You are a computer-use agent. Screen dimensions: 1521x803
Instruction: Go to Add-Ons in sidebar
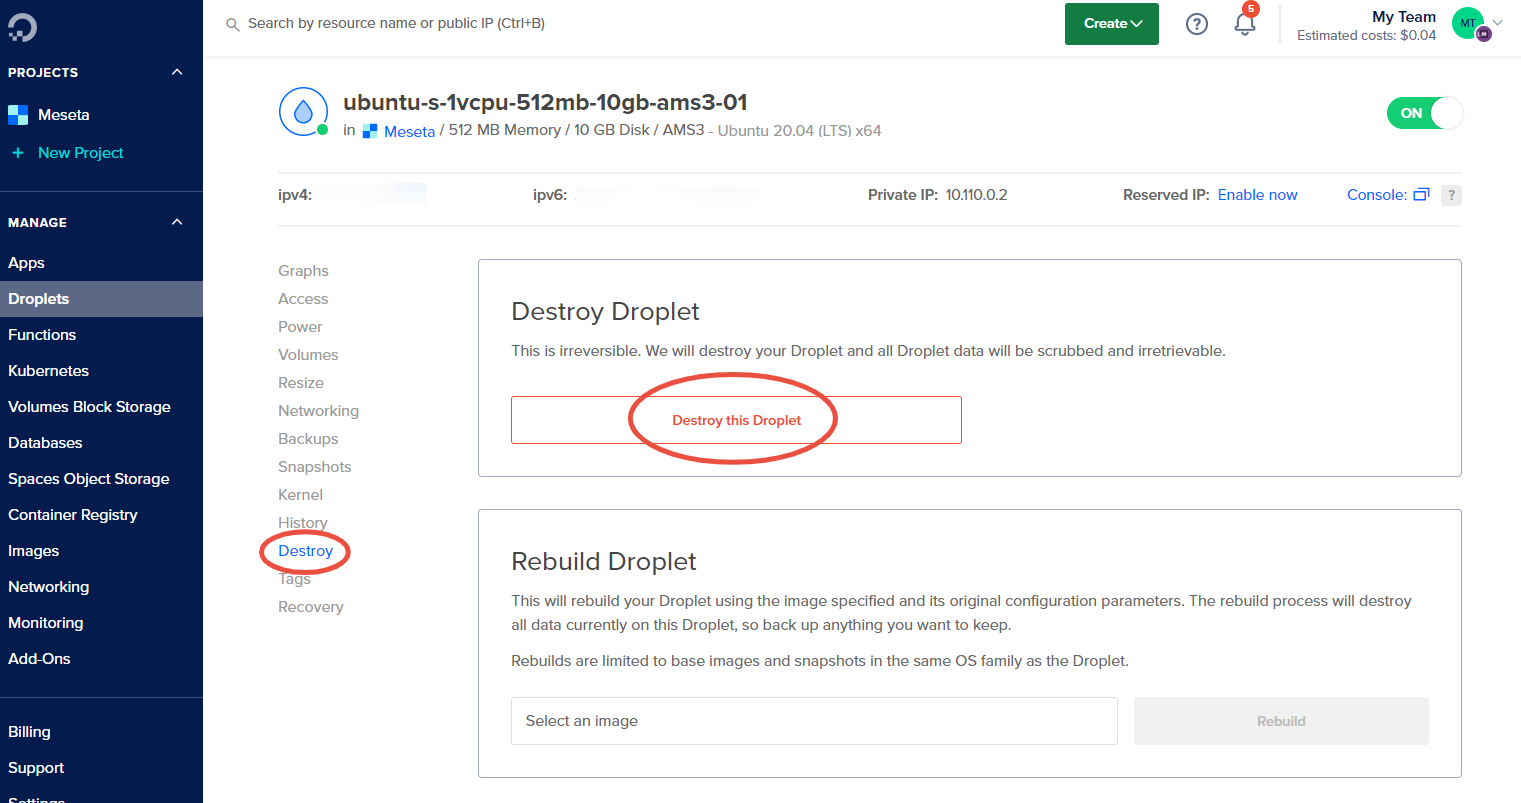[39, 659]
